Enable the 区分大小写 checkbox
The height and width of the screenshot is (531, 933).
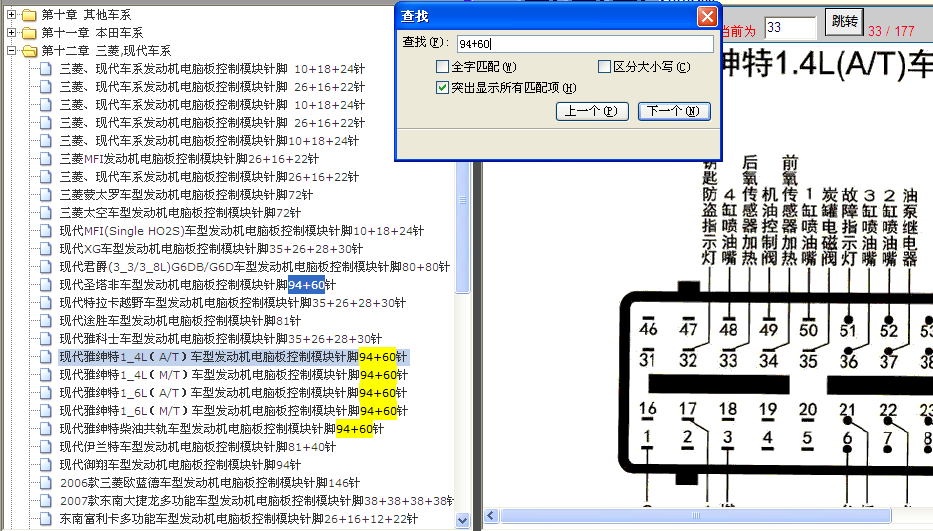pyautogui.click(x=604, y=67)
